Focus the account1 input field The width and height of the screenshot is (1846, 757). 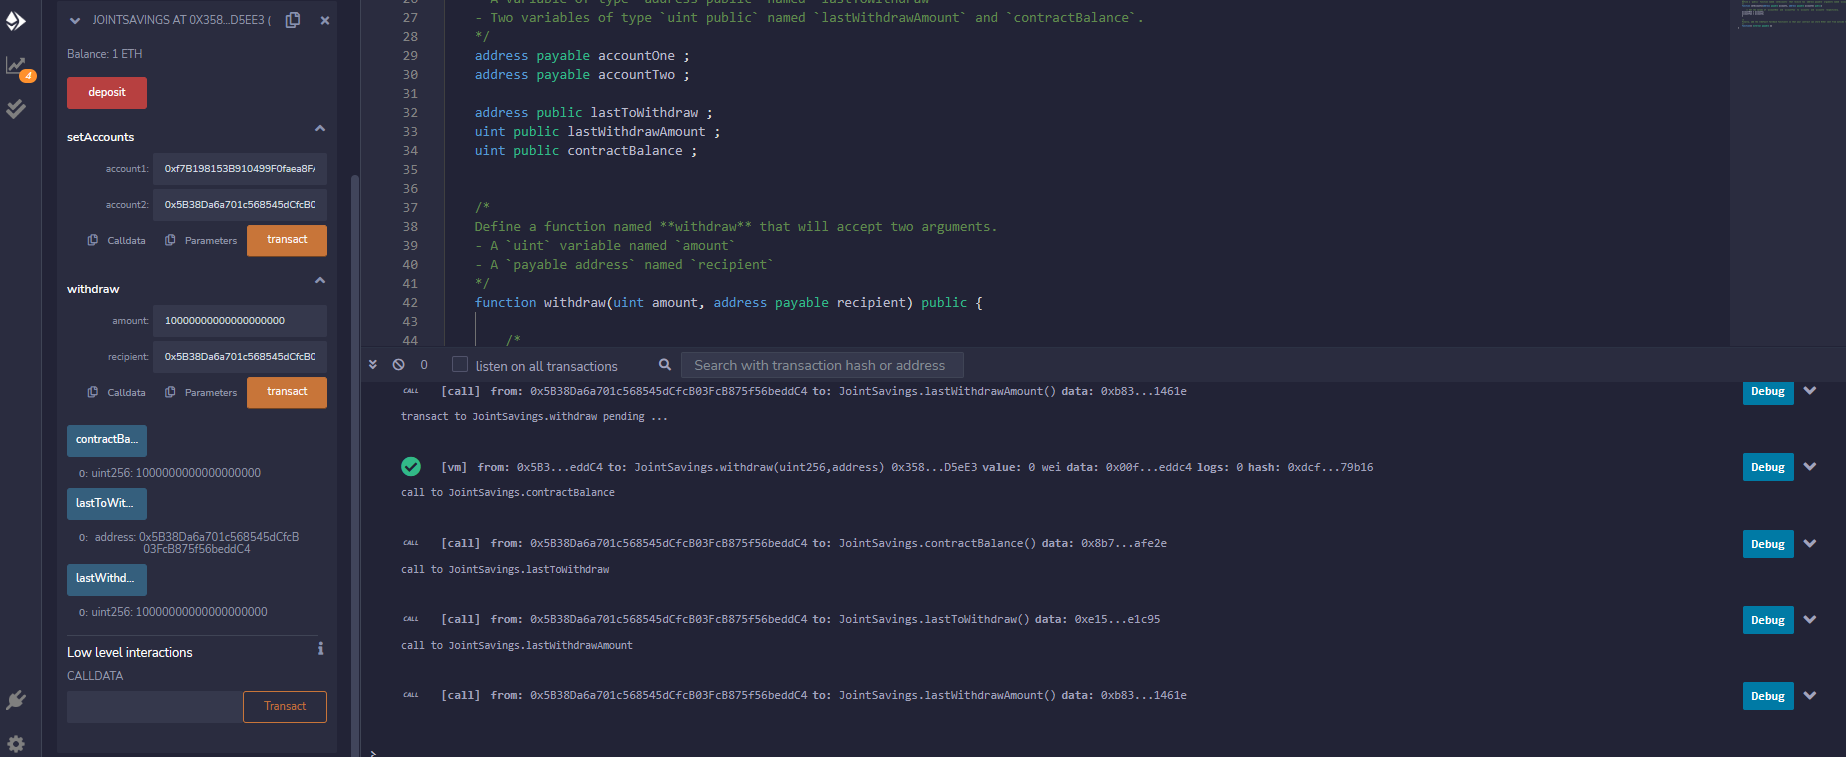(x=240, y=169)
